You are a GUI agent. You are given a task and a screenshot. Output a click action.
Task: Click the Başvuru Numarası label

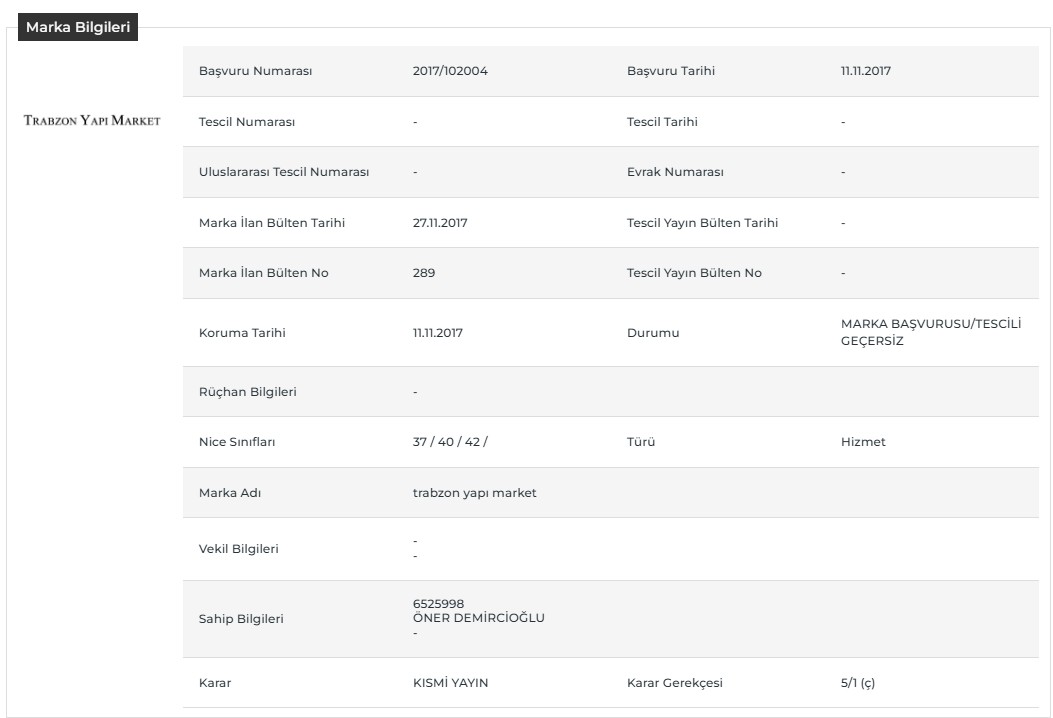[x=255, y=71]
